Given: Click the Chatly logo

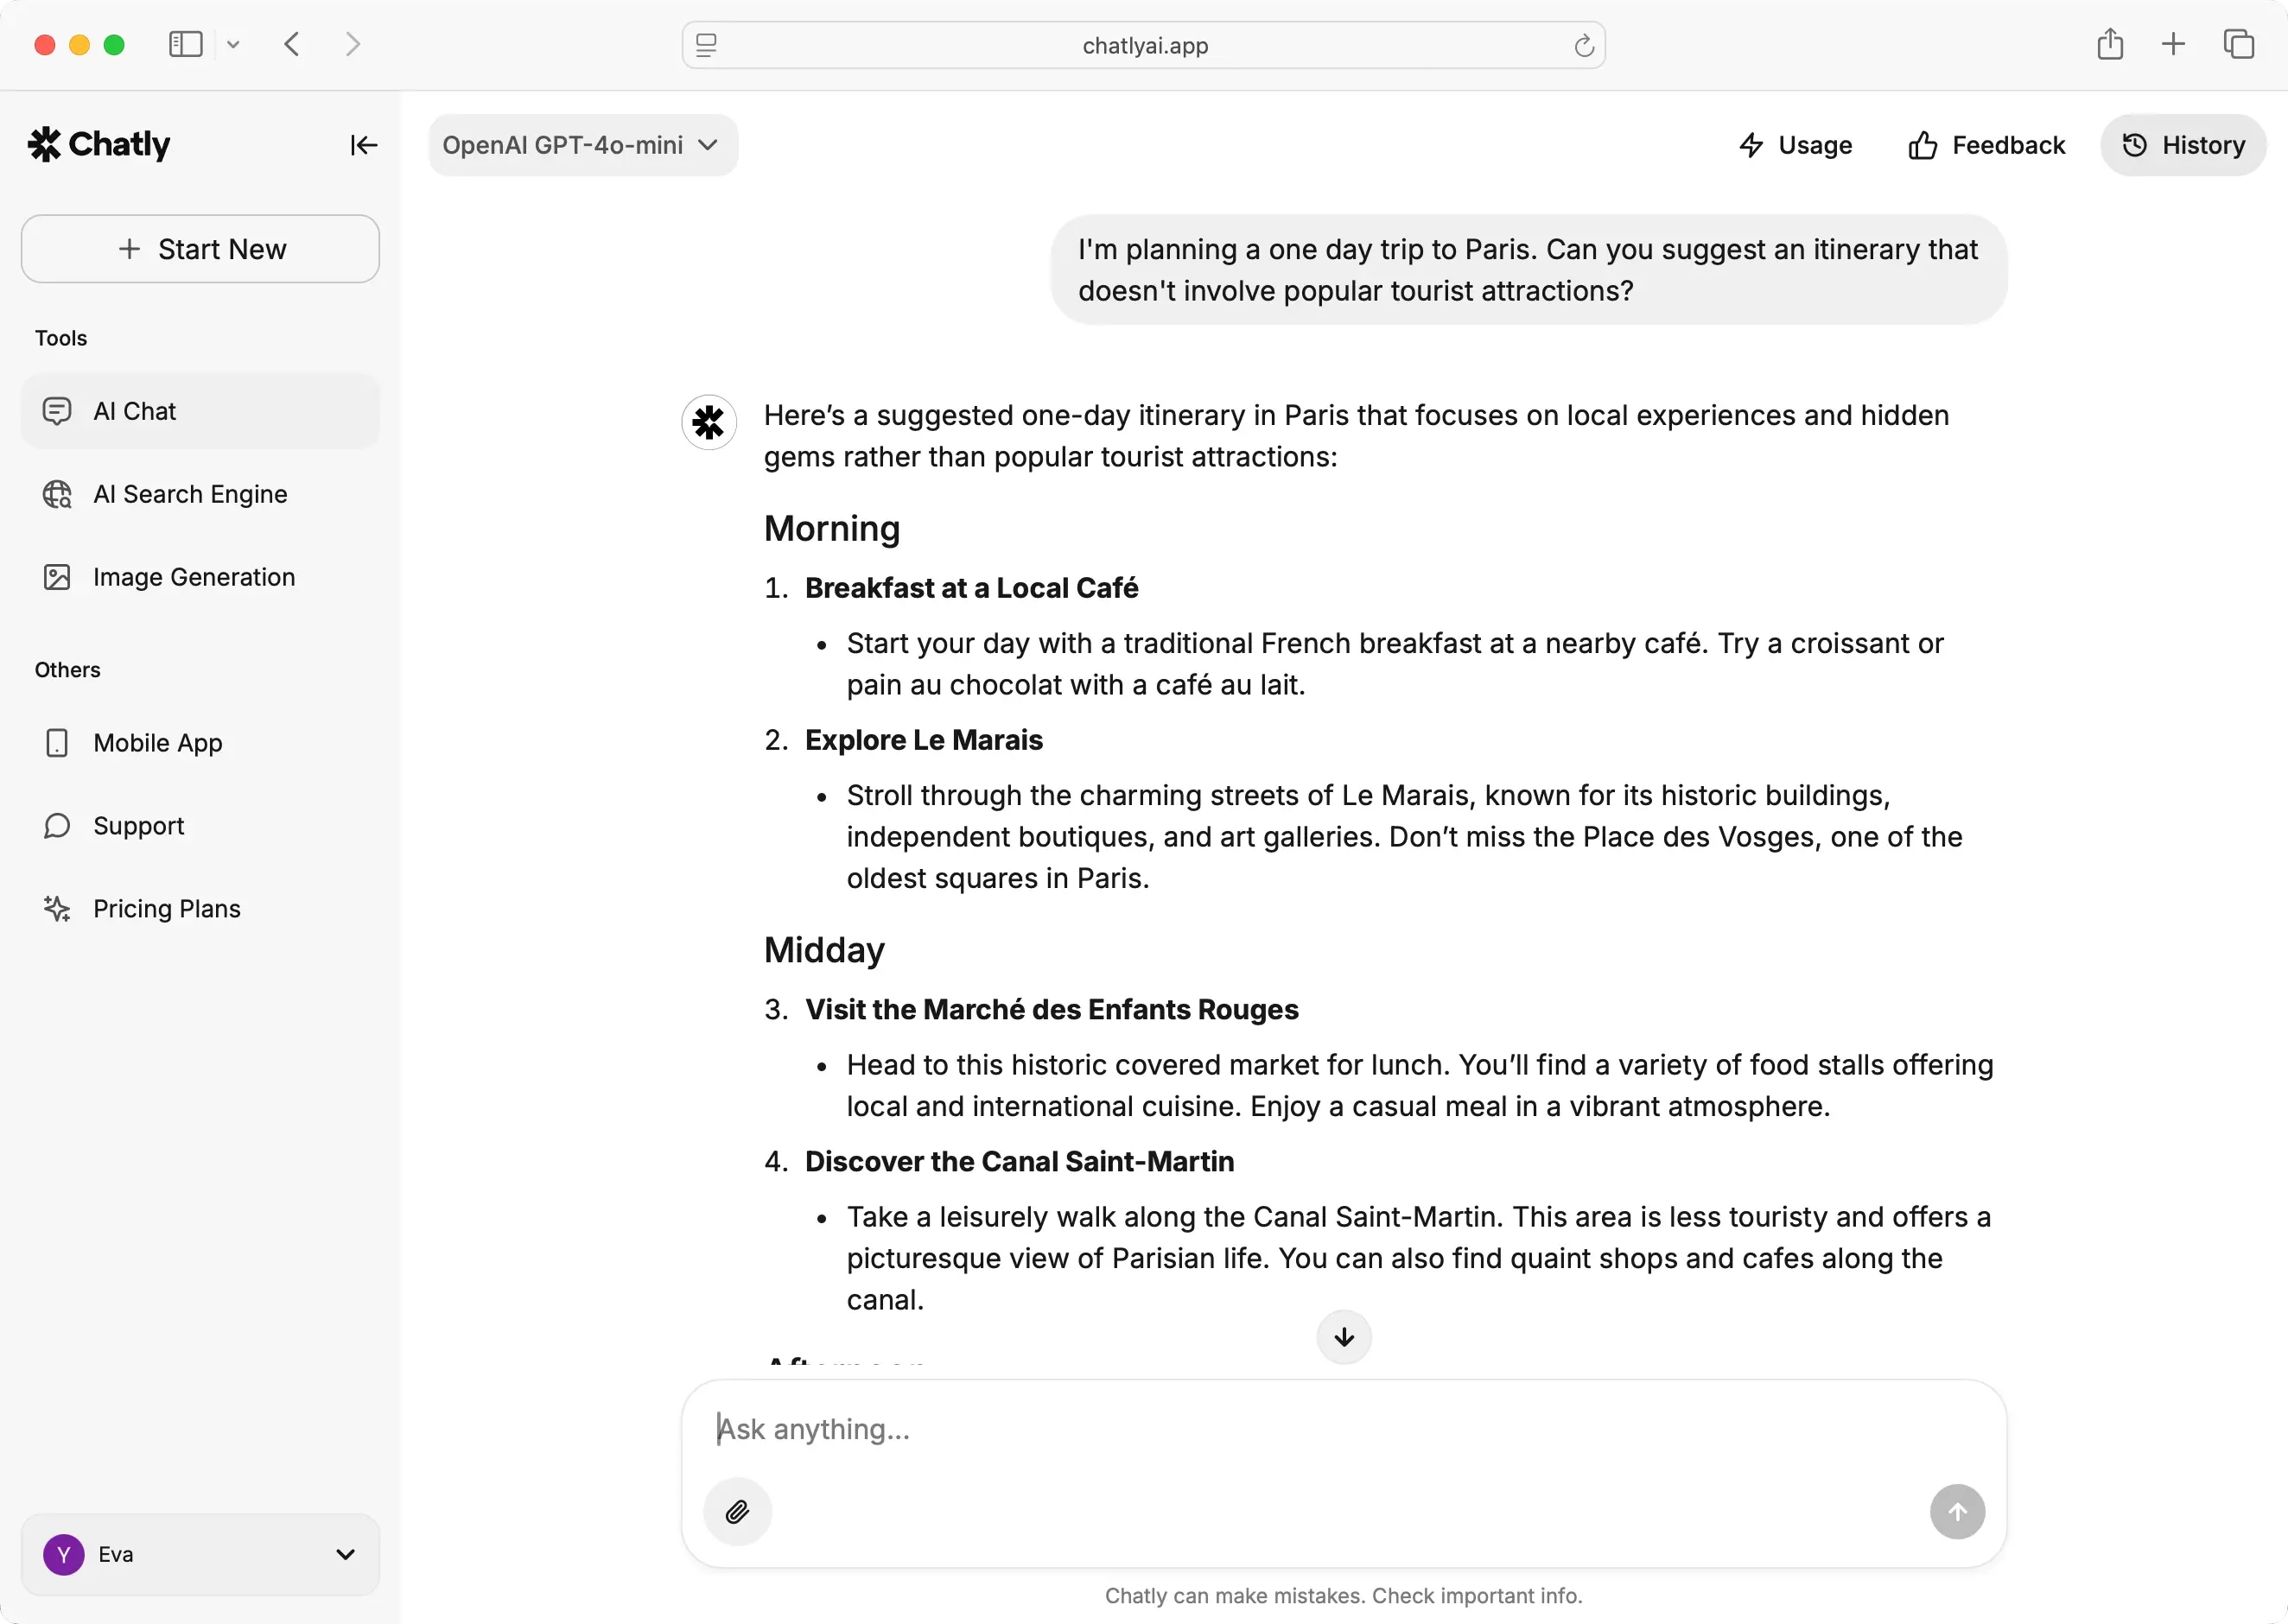Looking at the screenshot, I should click(x=99, y=145).
